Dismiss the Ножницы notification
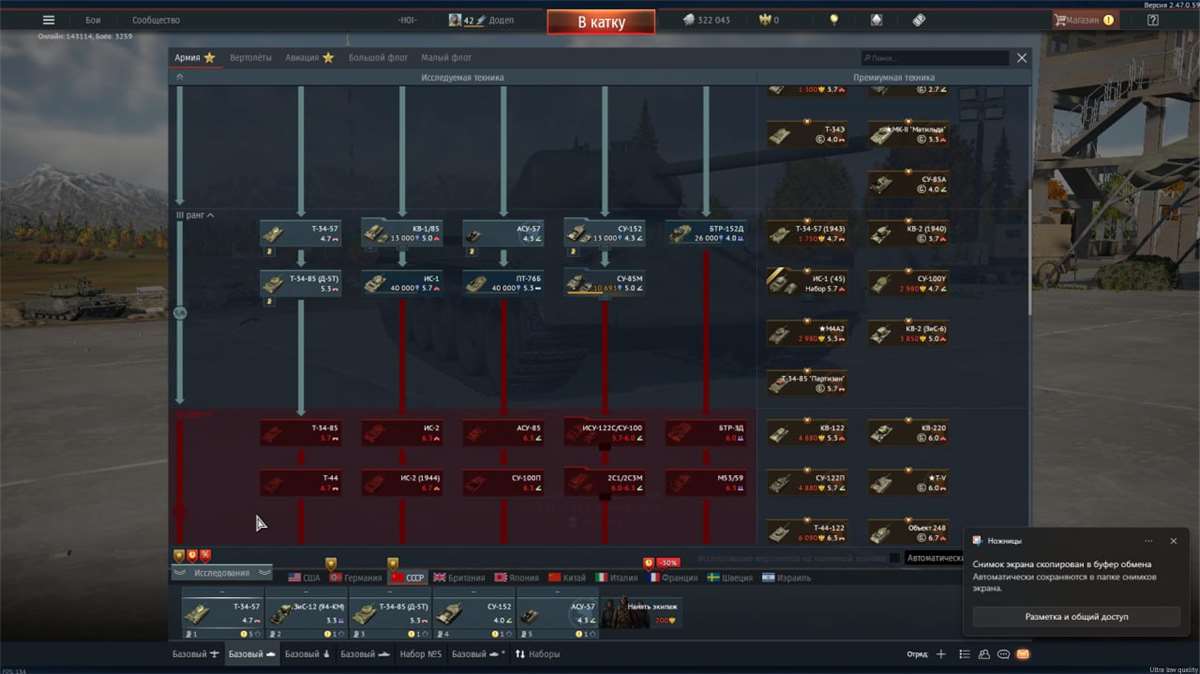 (x=1174, y=541)
